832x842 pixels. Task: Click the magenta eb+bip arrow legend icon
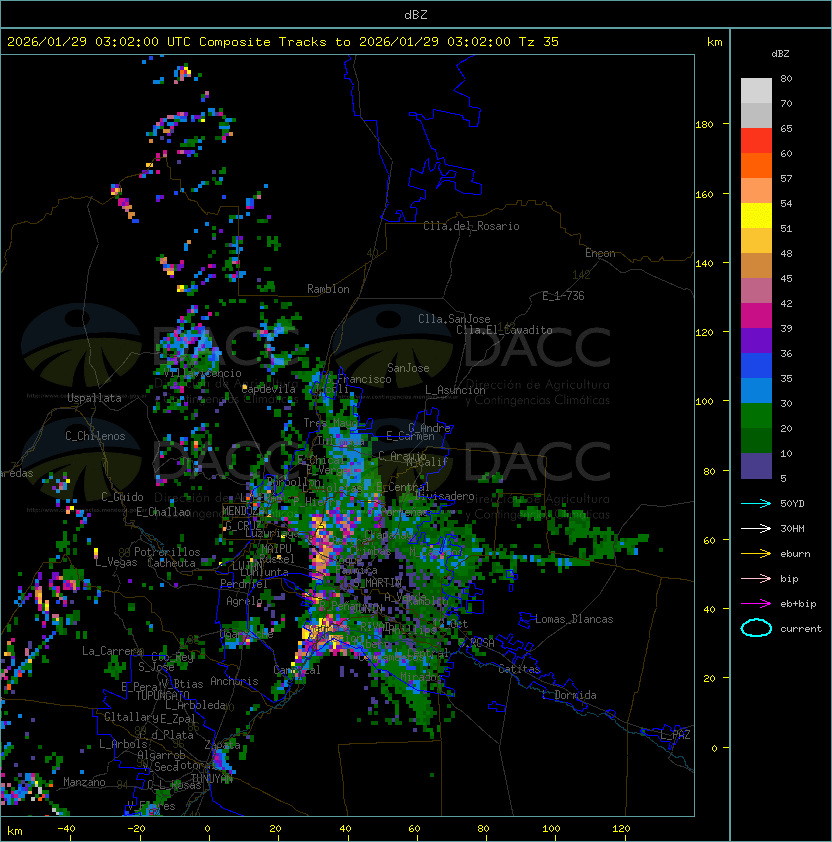coord(756,604)
